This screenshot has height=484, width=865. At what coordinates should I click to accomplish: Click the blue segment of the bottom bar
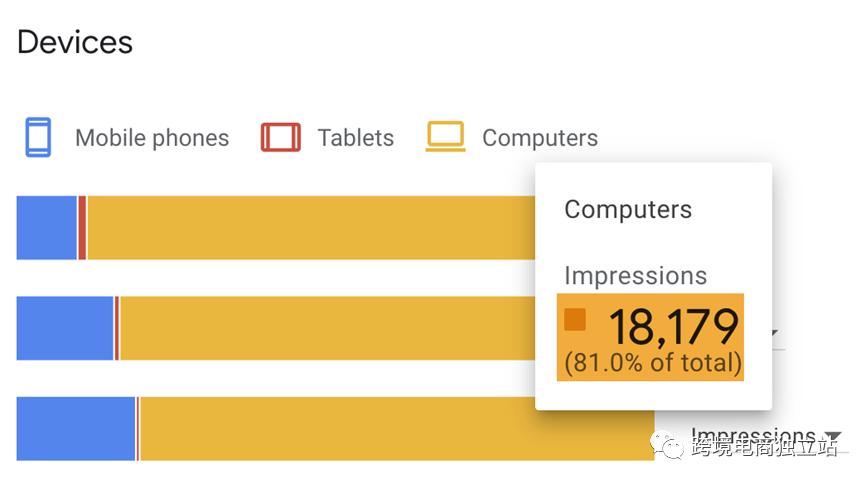coord(76,429)
